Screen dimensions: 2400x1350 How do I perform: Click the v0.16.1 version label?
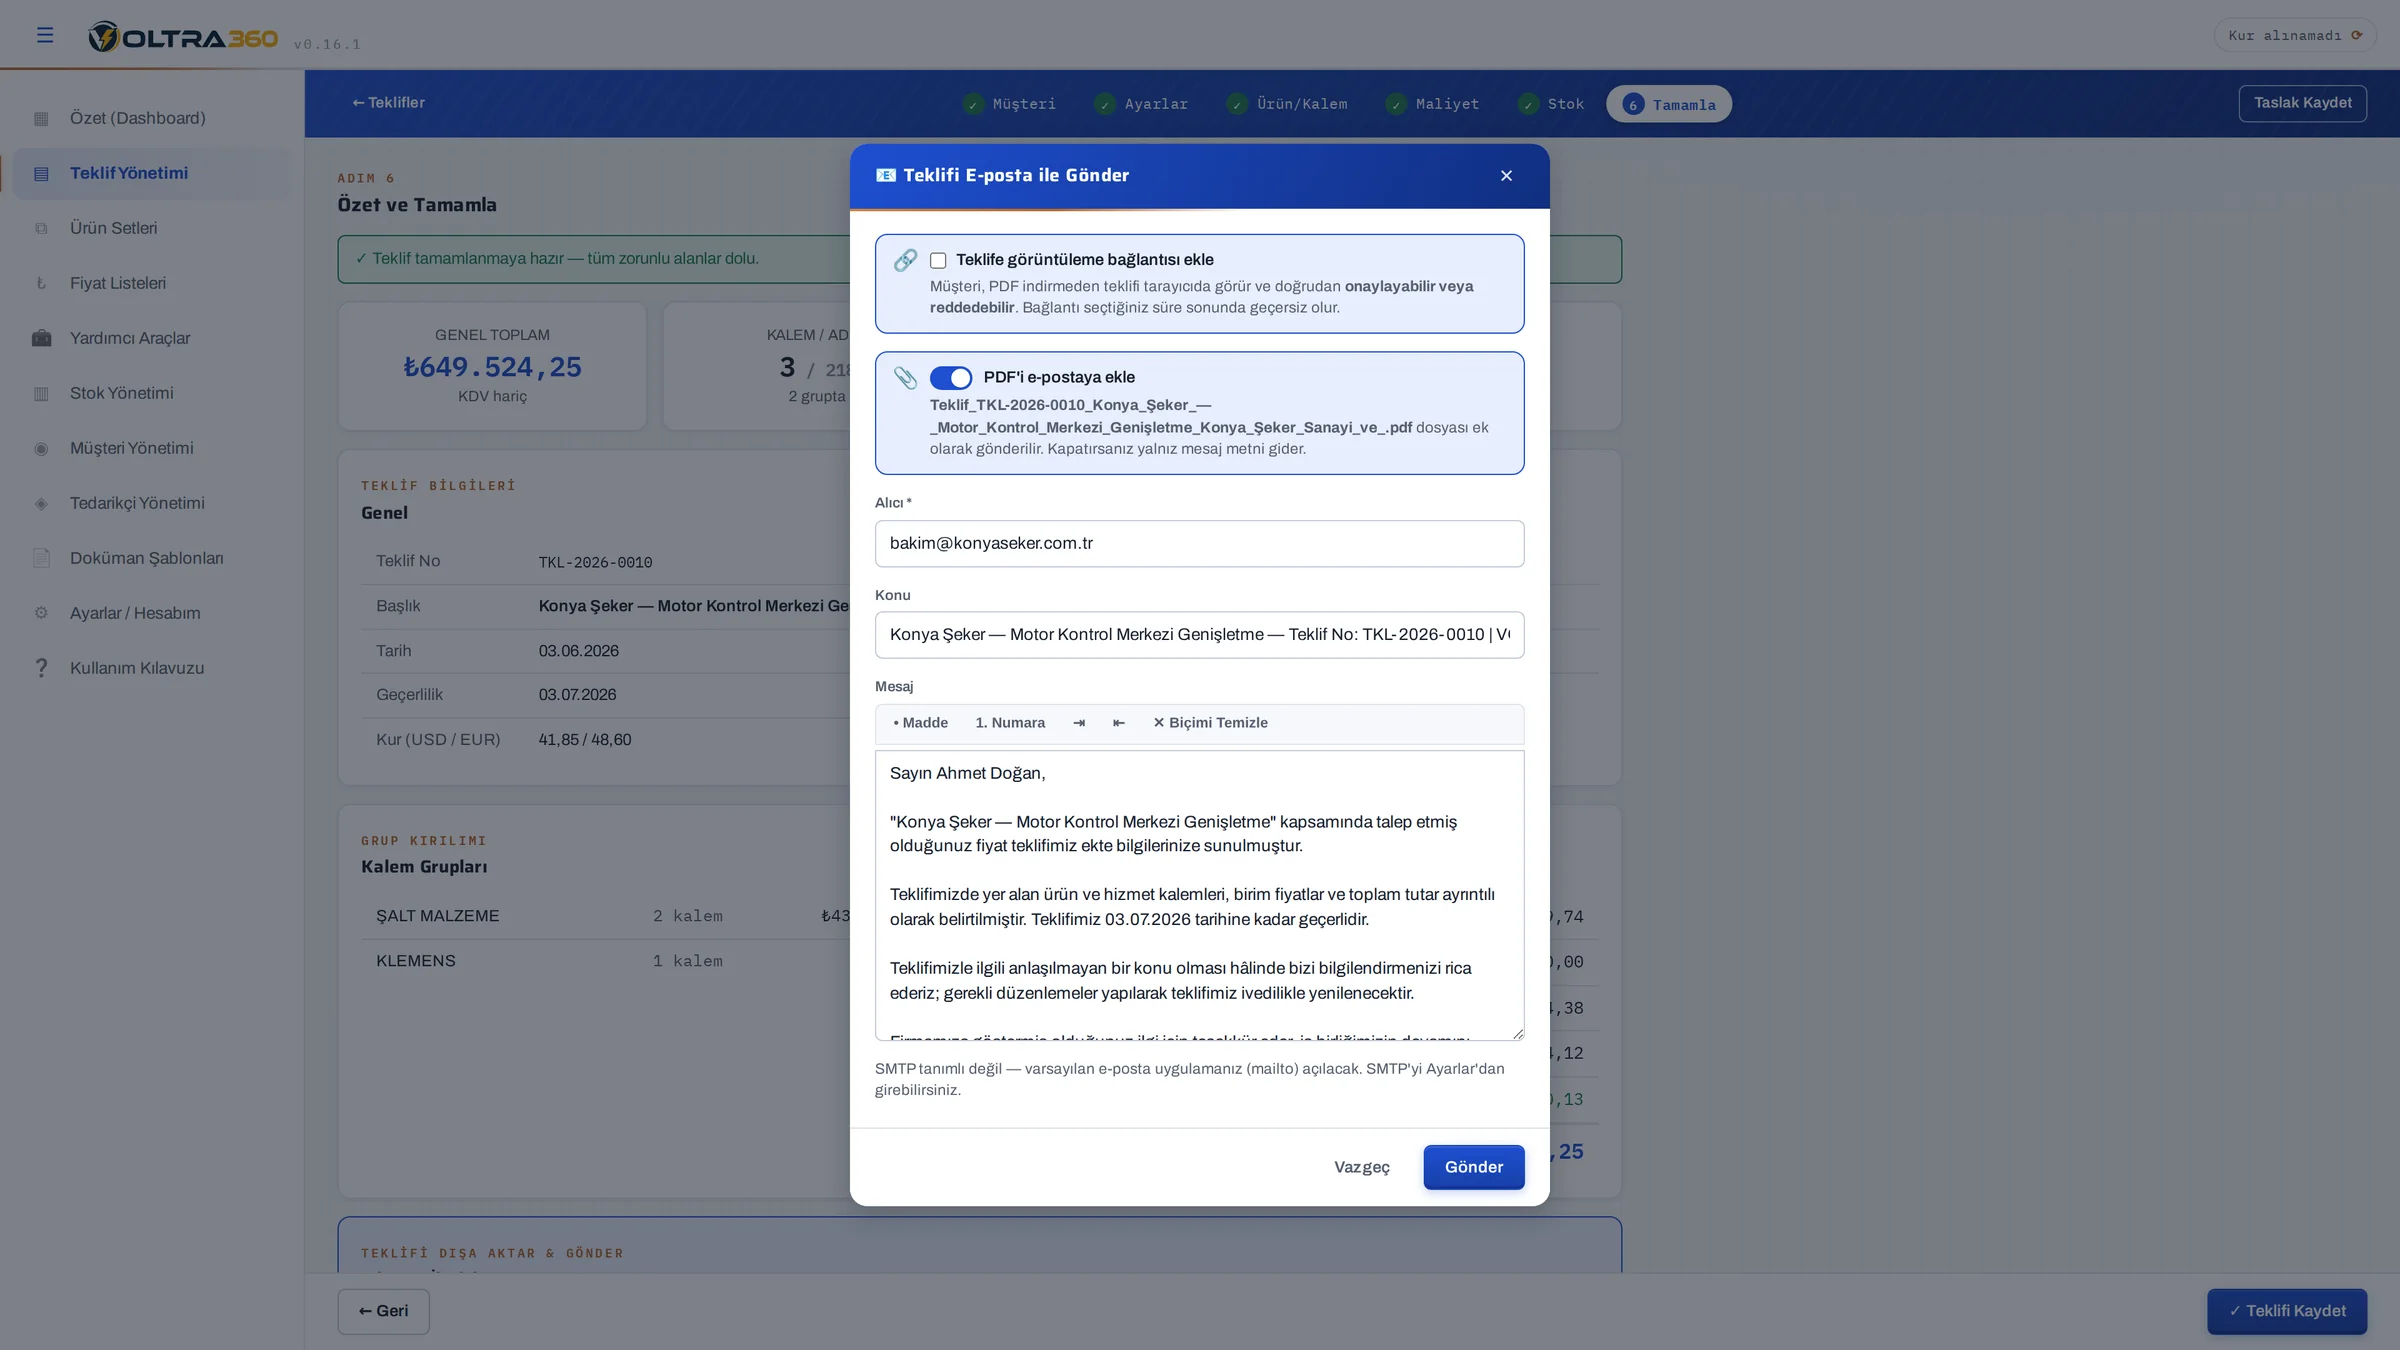[327, 45]
